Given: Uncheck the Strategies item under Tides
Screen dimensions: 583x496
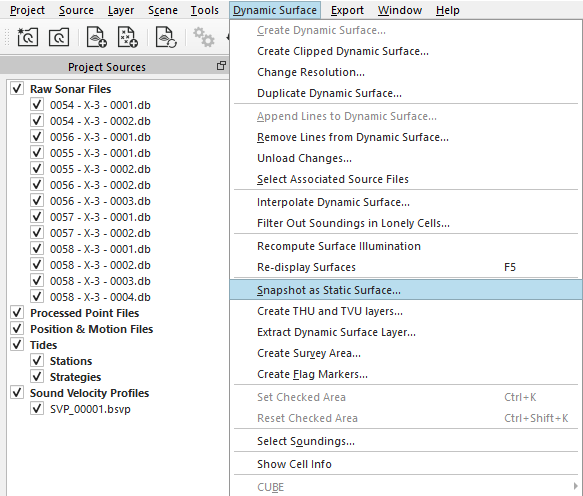Looking at the screenshot, I should (x=37, y=377).
